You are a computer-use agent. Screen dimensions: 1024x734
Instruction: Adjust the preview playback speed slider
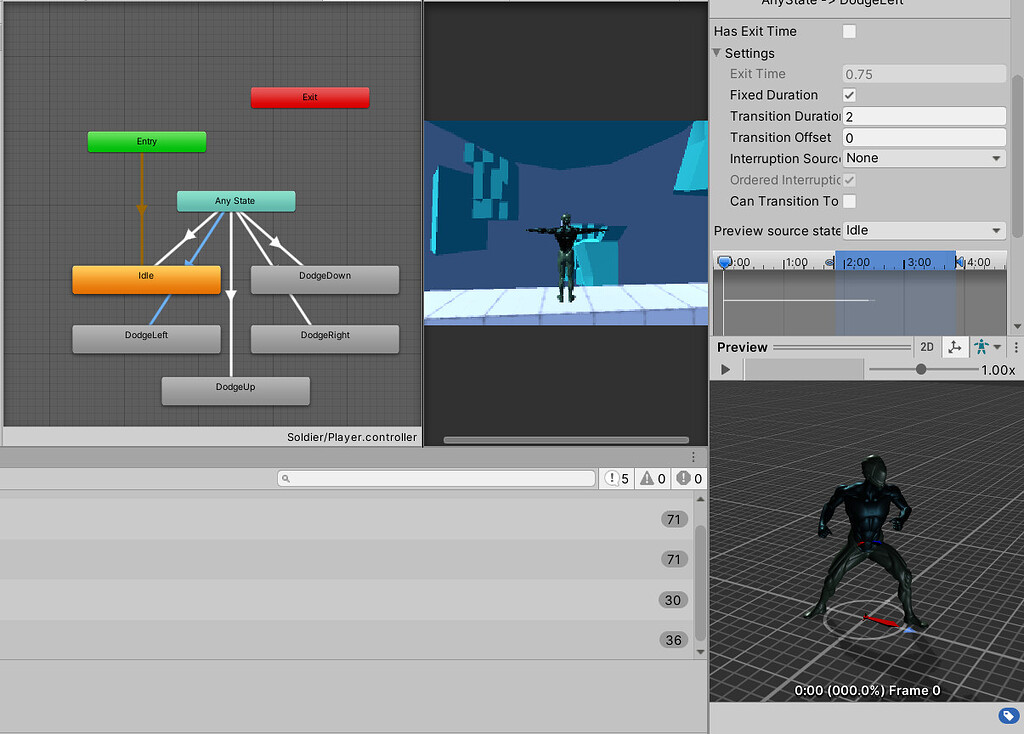(921, 369)
